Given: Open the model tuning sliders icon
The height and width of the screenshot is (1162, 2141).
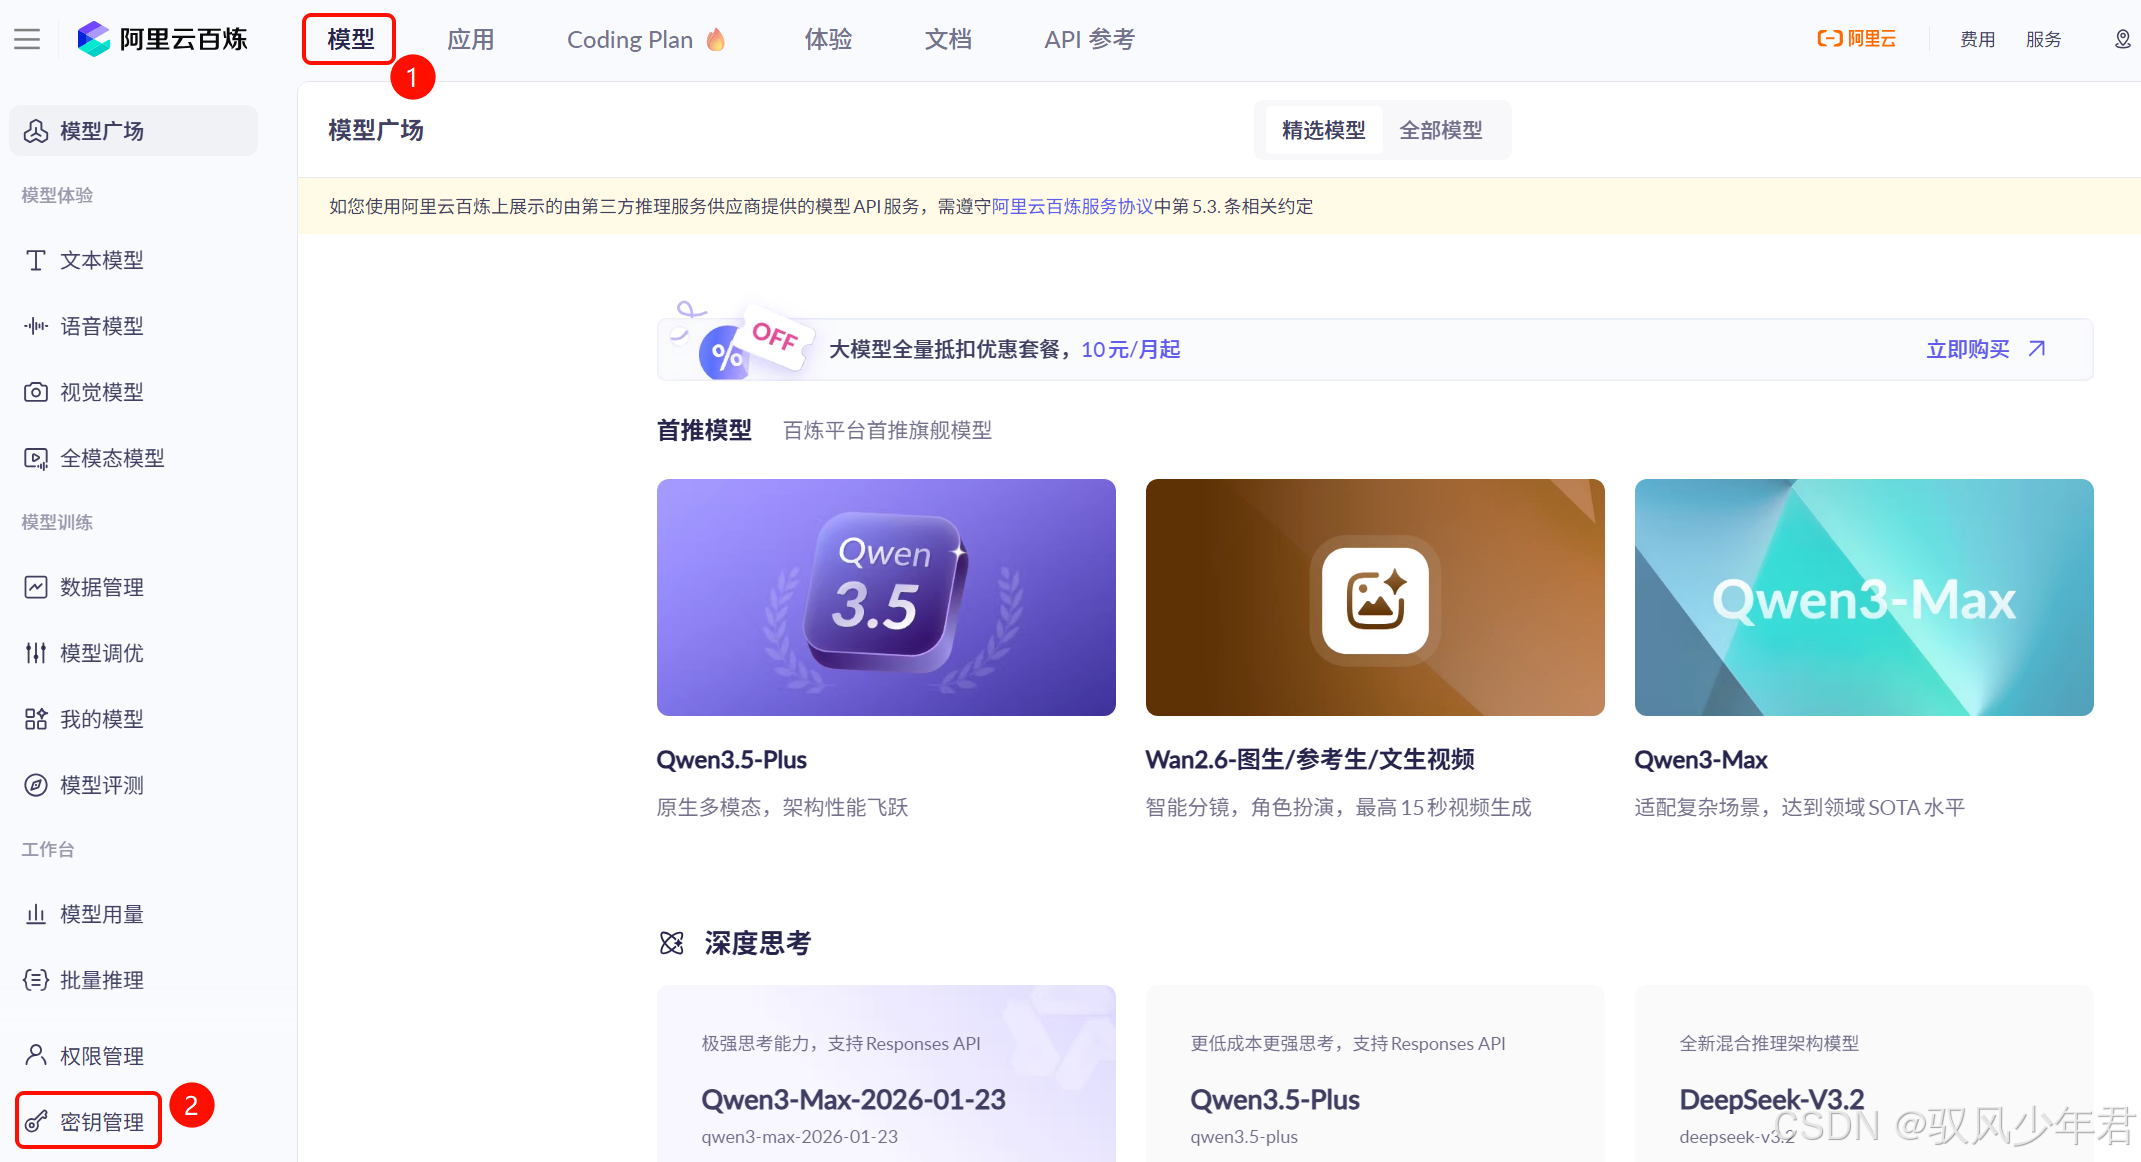Looking at the screenshot, I should click(36, 653).
